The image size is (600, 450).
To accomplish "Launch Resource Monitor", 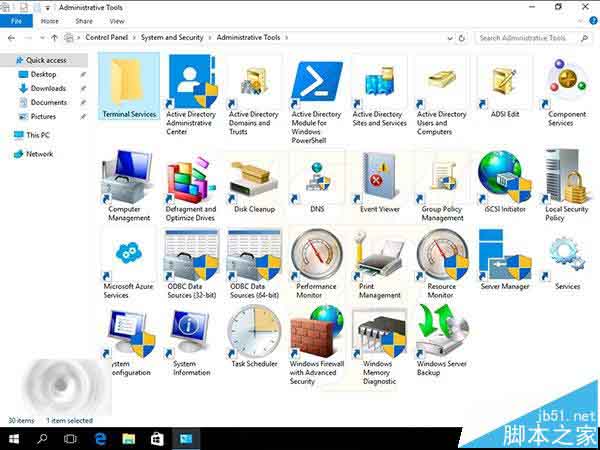I will pos(442,264).
